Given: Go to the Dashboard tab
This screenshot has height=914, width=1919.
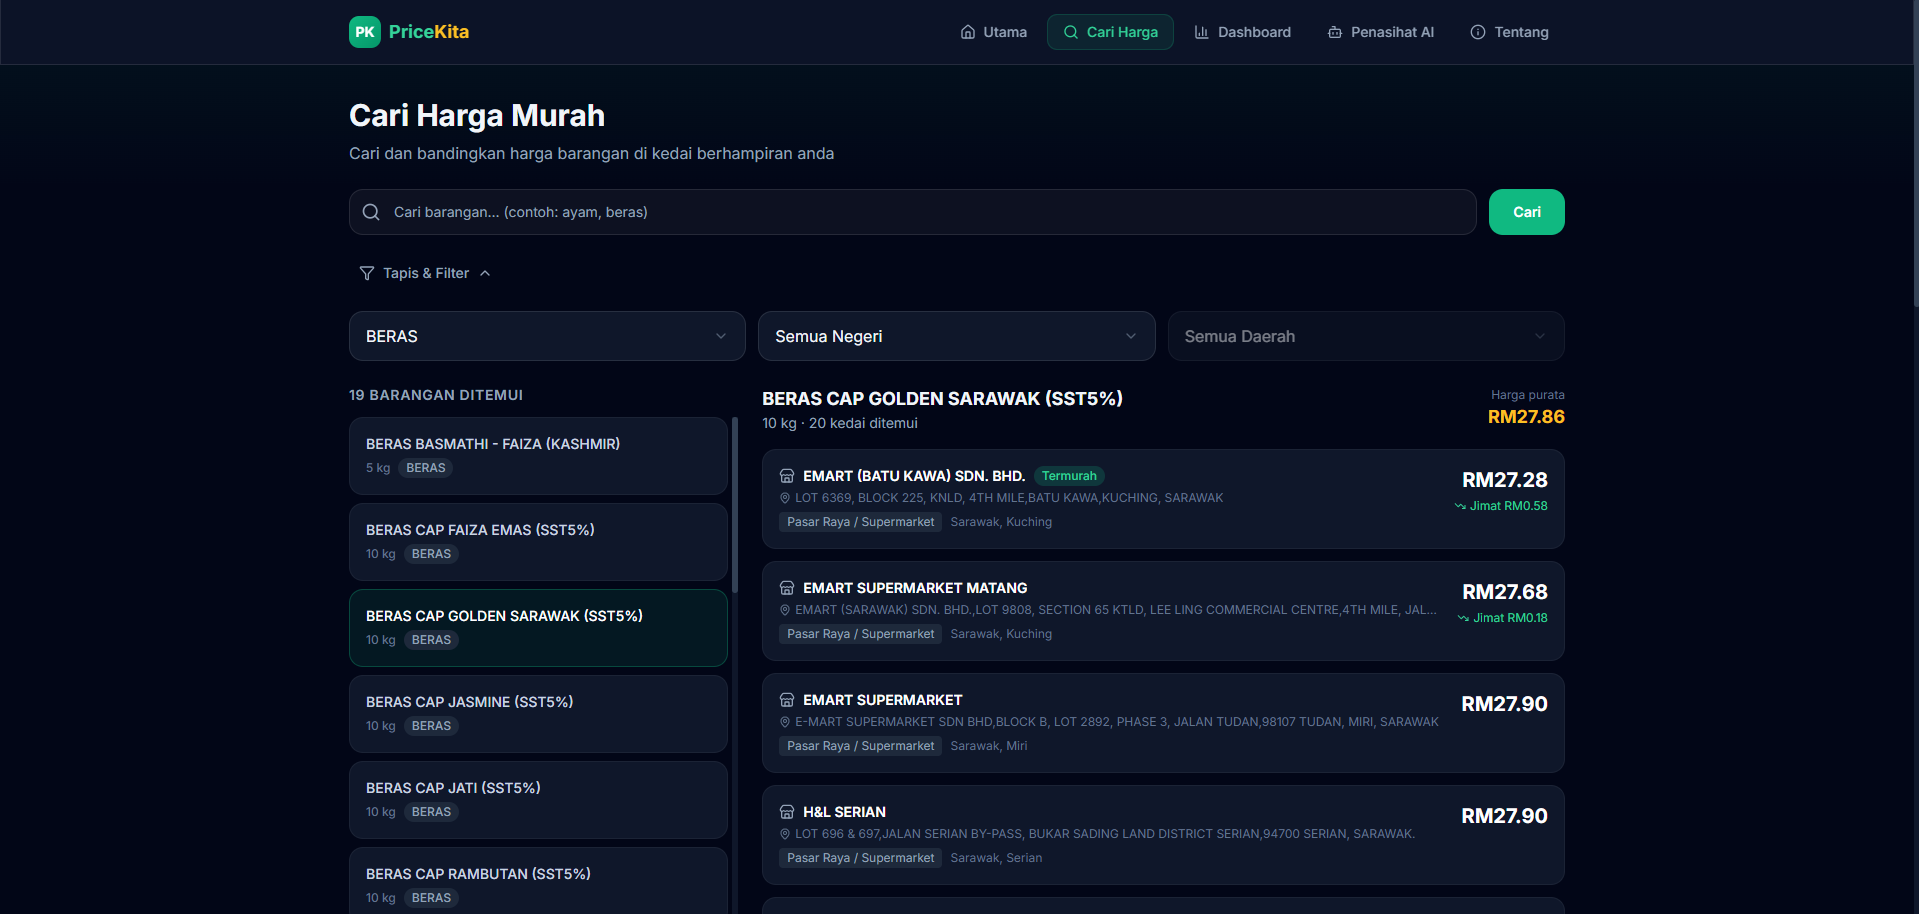Looking at the screenshot, I should (1242, 32).
